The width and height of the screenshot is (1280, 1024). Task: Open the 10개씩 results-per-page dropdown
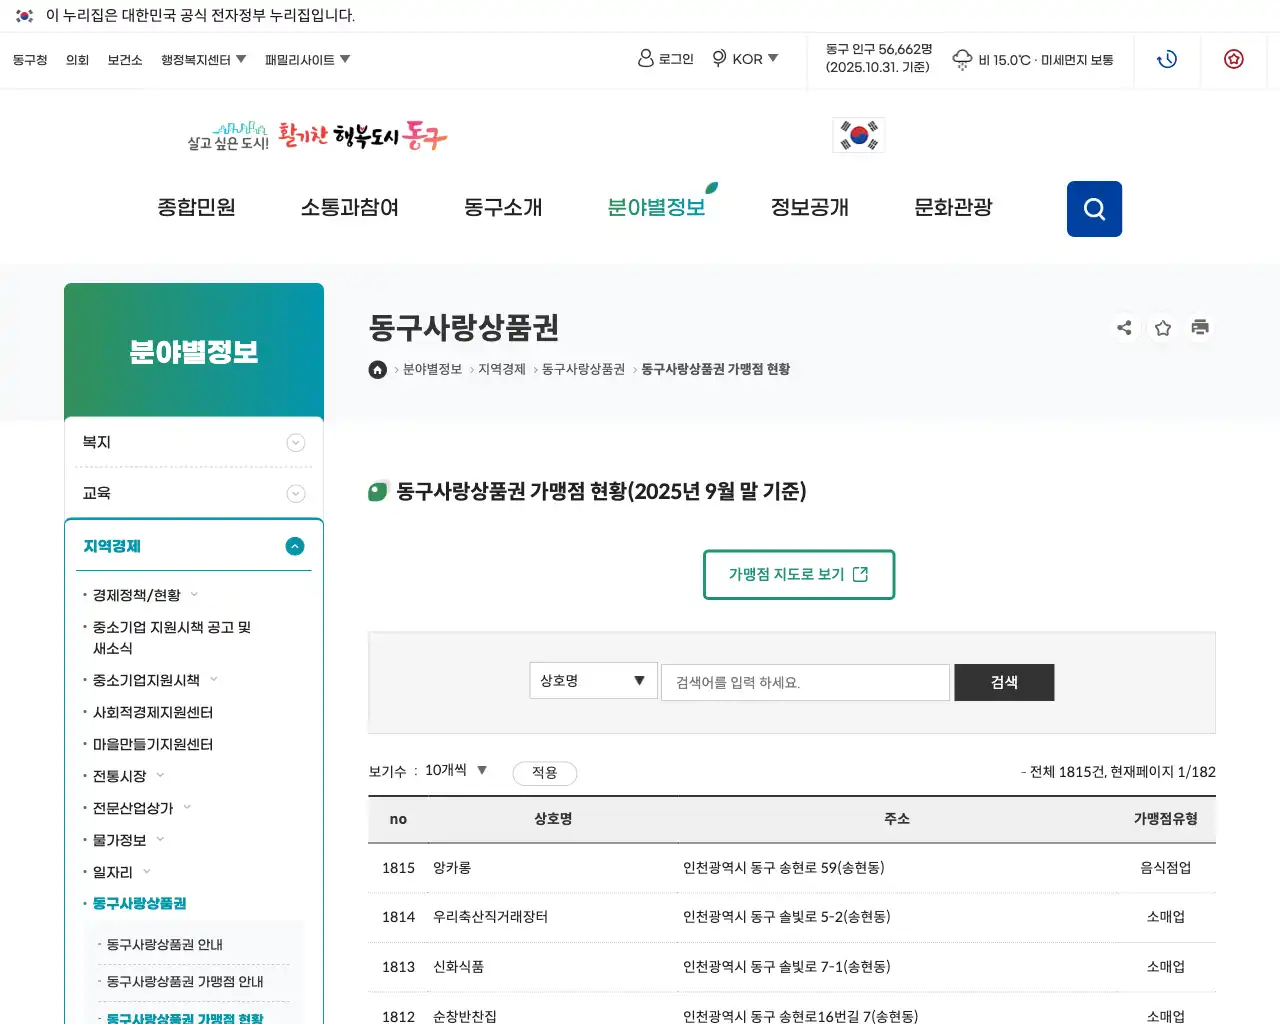tap(451, 771)
